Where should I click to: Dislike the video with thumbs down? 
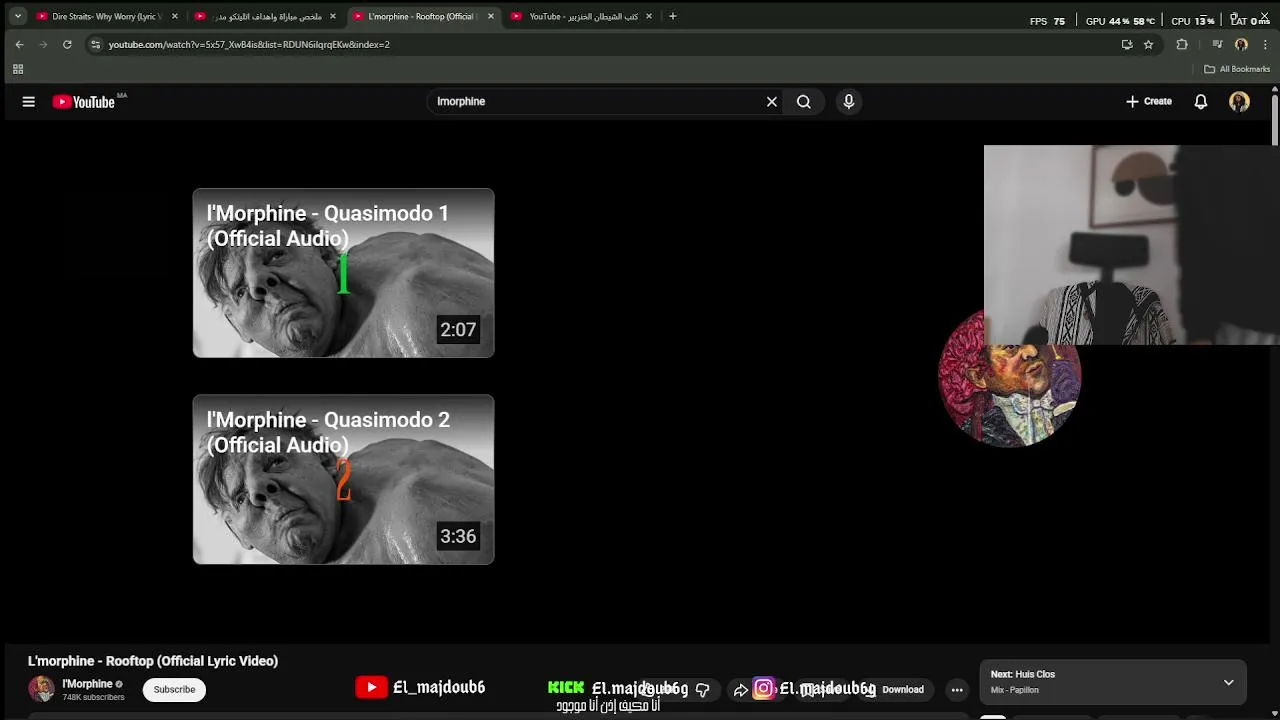703,689
